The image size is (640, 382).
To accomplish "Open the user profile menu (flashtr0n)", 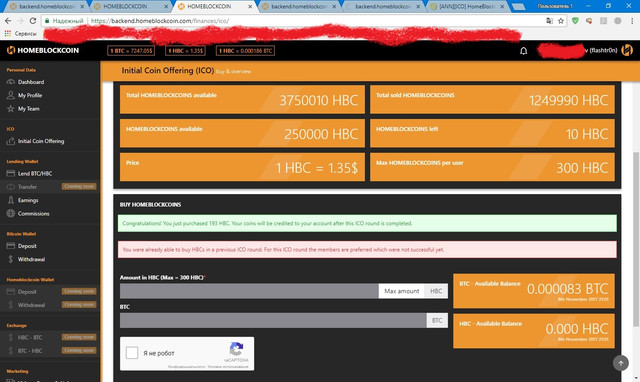I will click(x=603, y=51).
